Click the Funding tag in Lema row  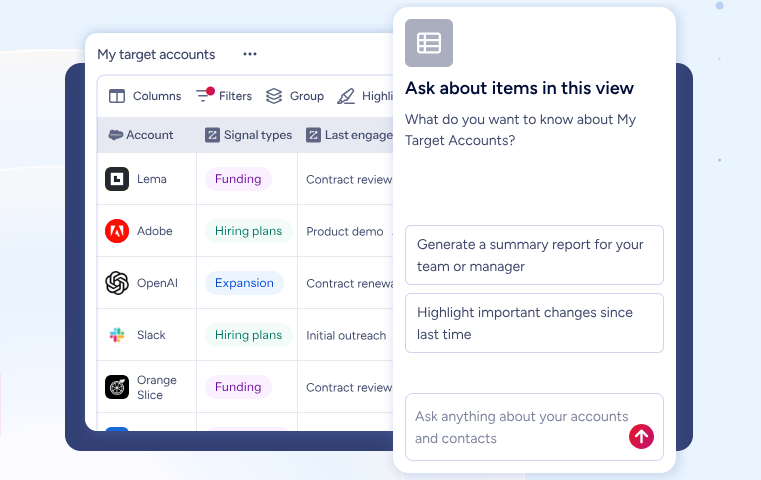click(x=238, y=179)
